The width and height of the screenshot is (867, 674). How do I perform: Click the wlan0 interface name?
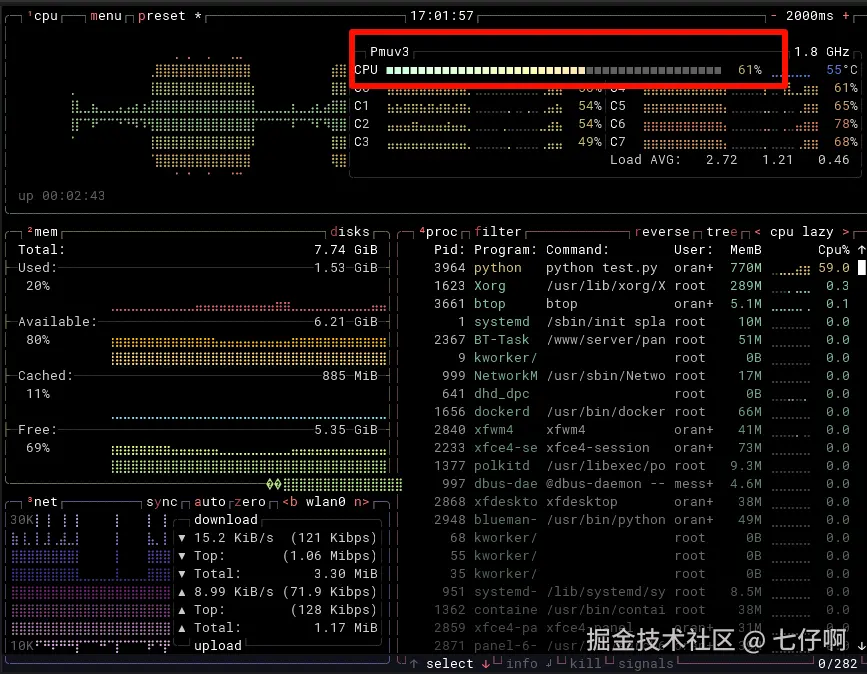pos(326,502)
